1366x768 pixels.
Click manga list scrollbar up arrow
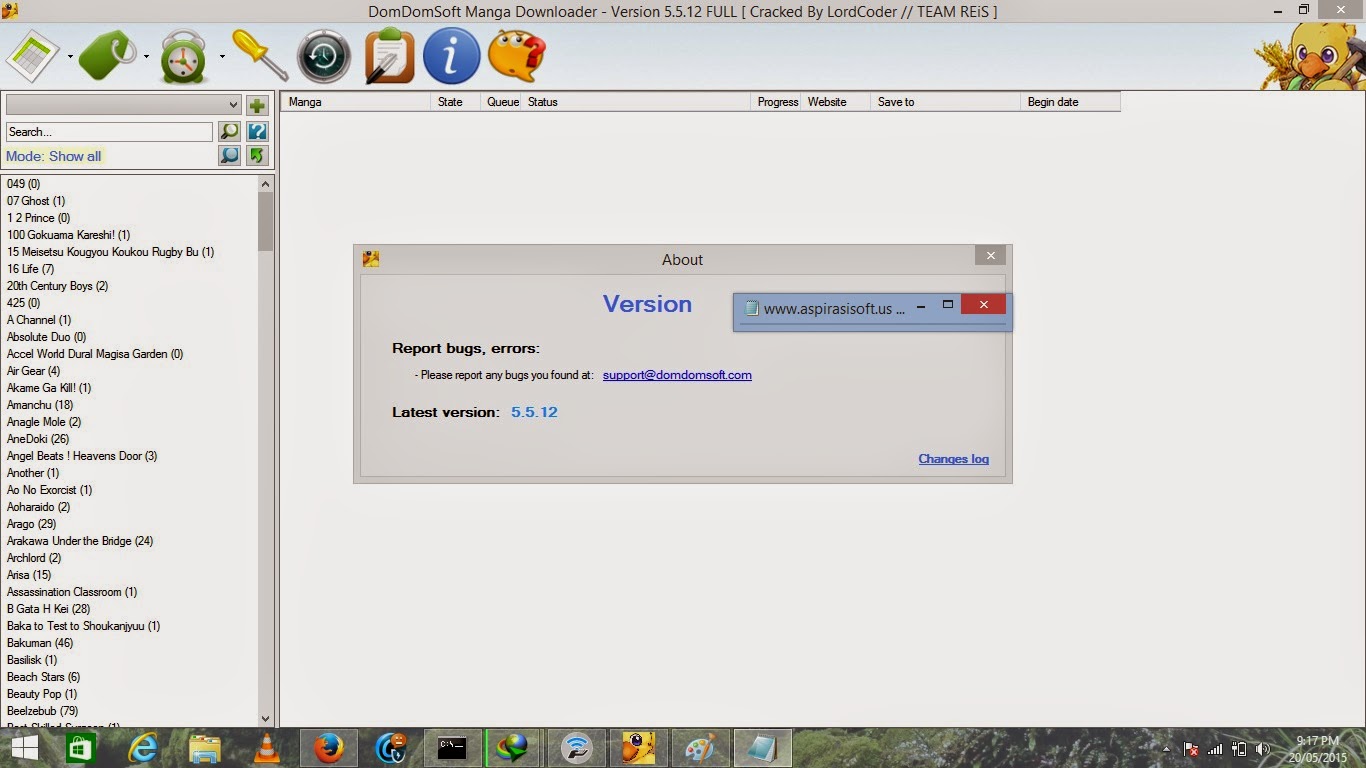pos(265,184)
